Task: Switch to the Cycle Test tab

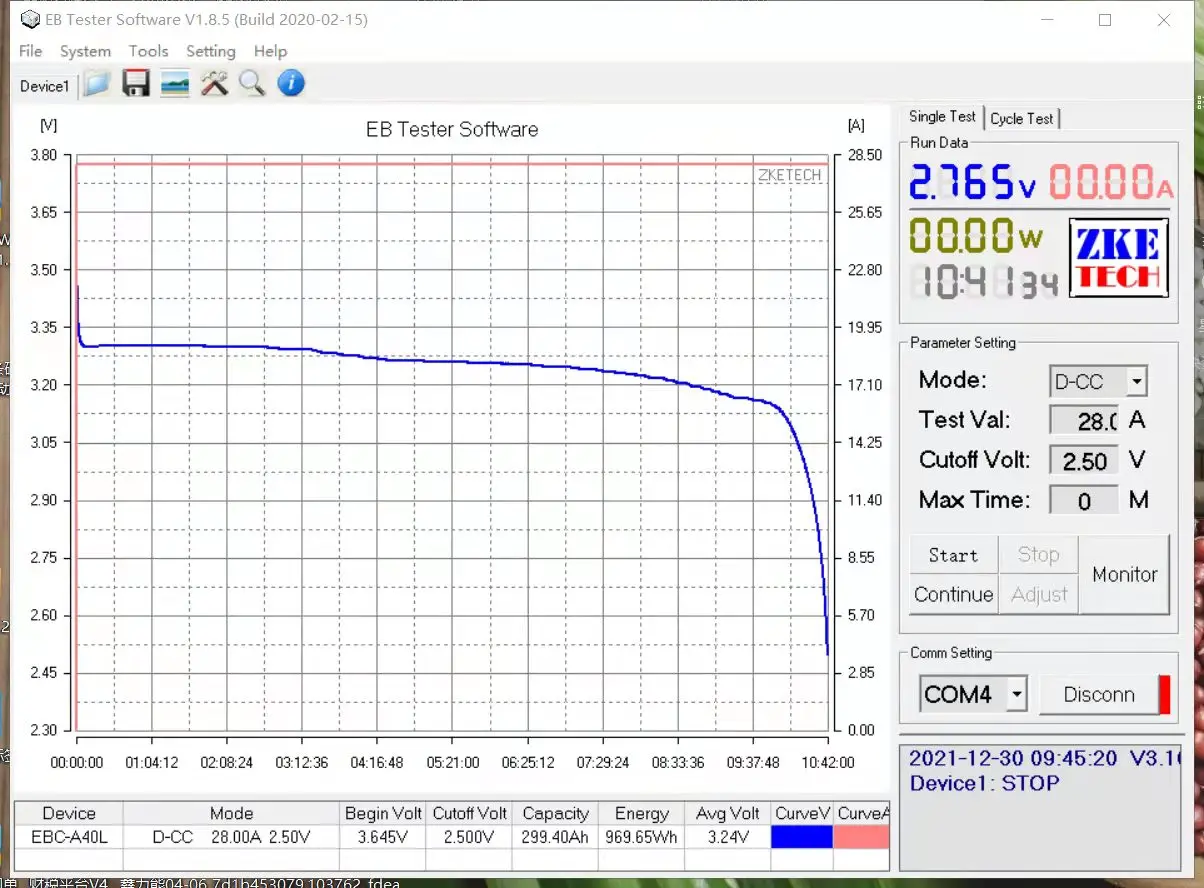Action: (1021, 118)
